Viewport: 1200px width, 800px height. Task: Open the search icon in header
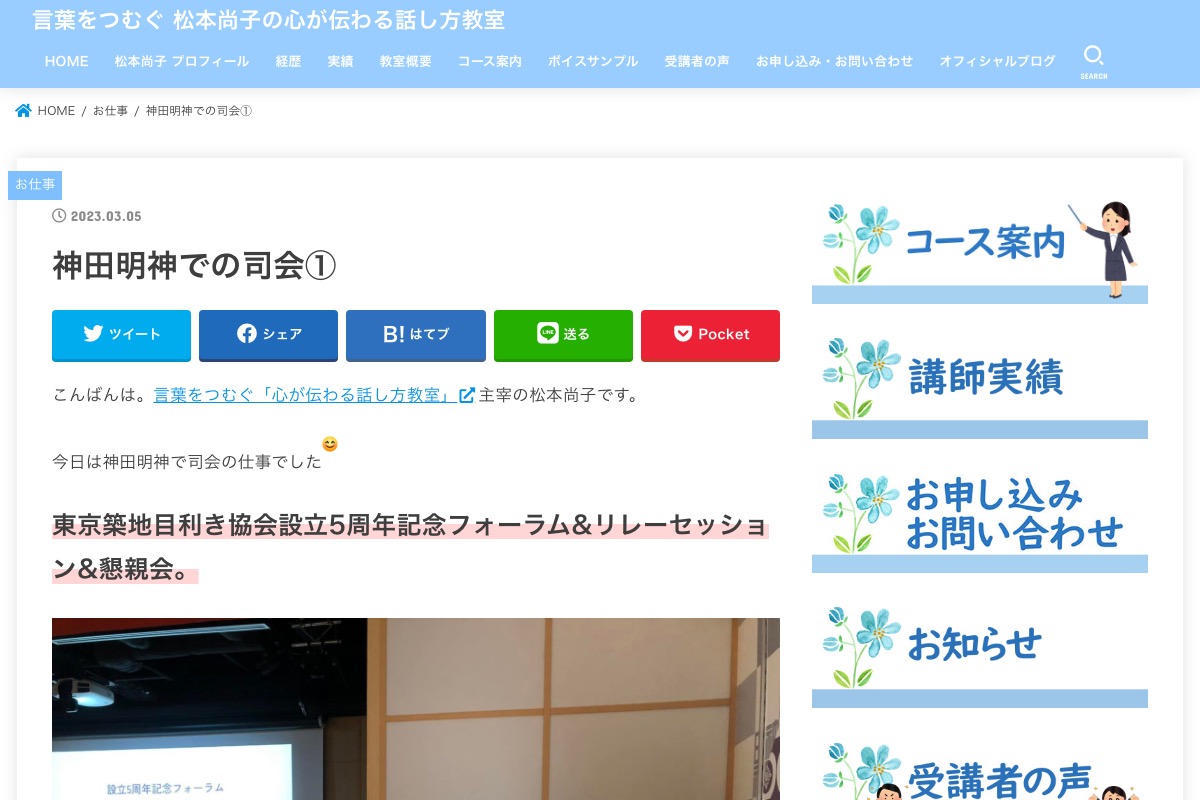(x=1094, y=61)
